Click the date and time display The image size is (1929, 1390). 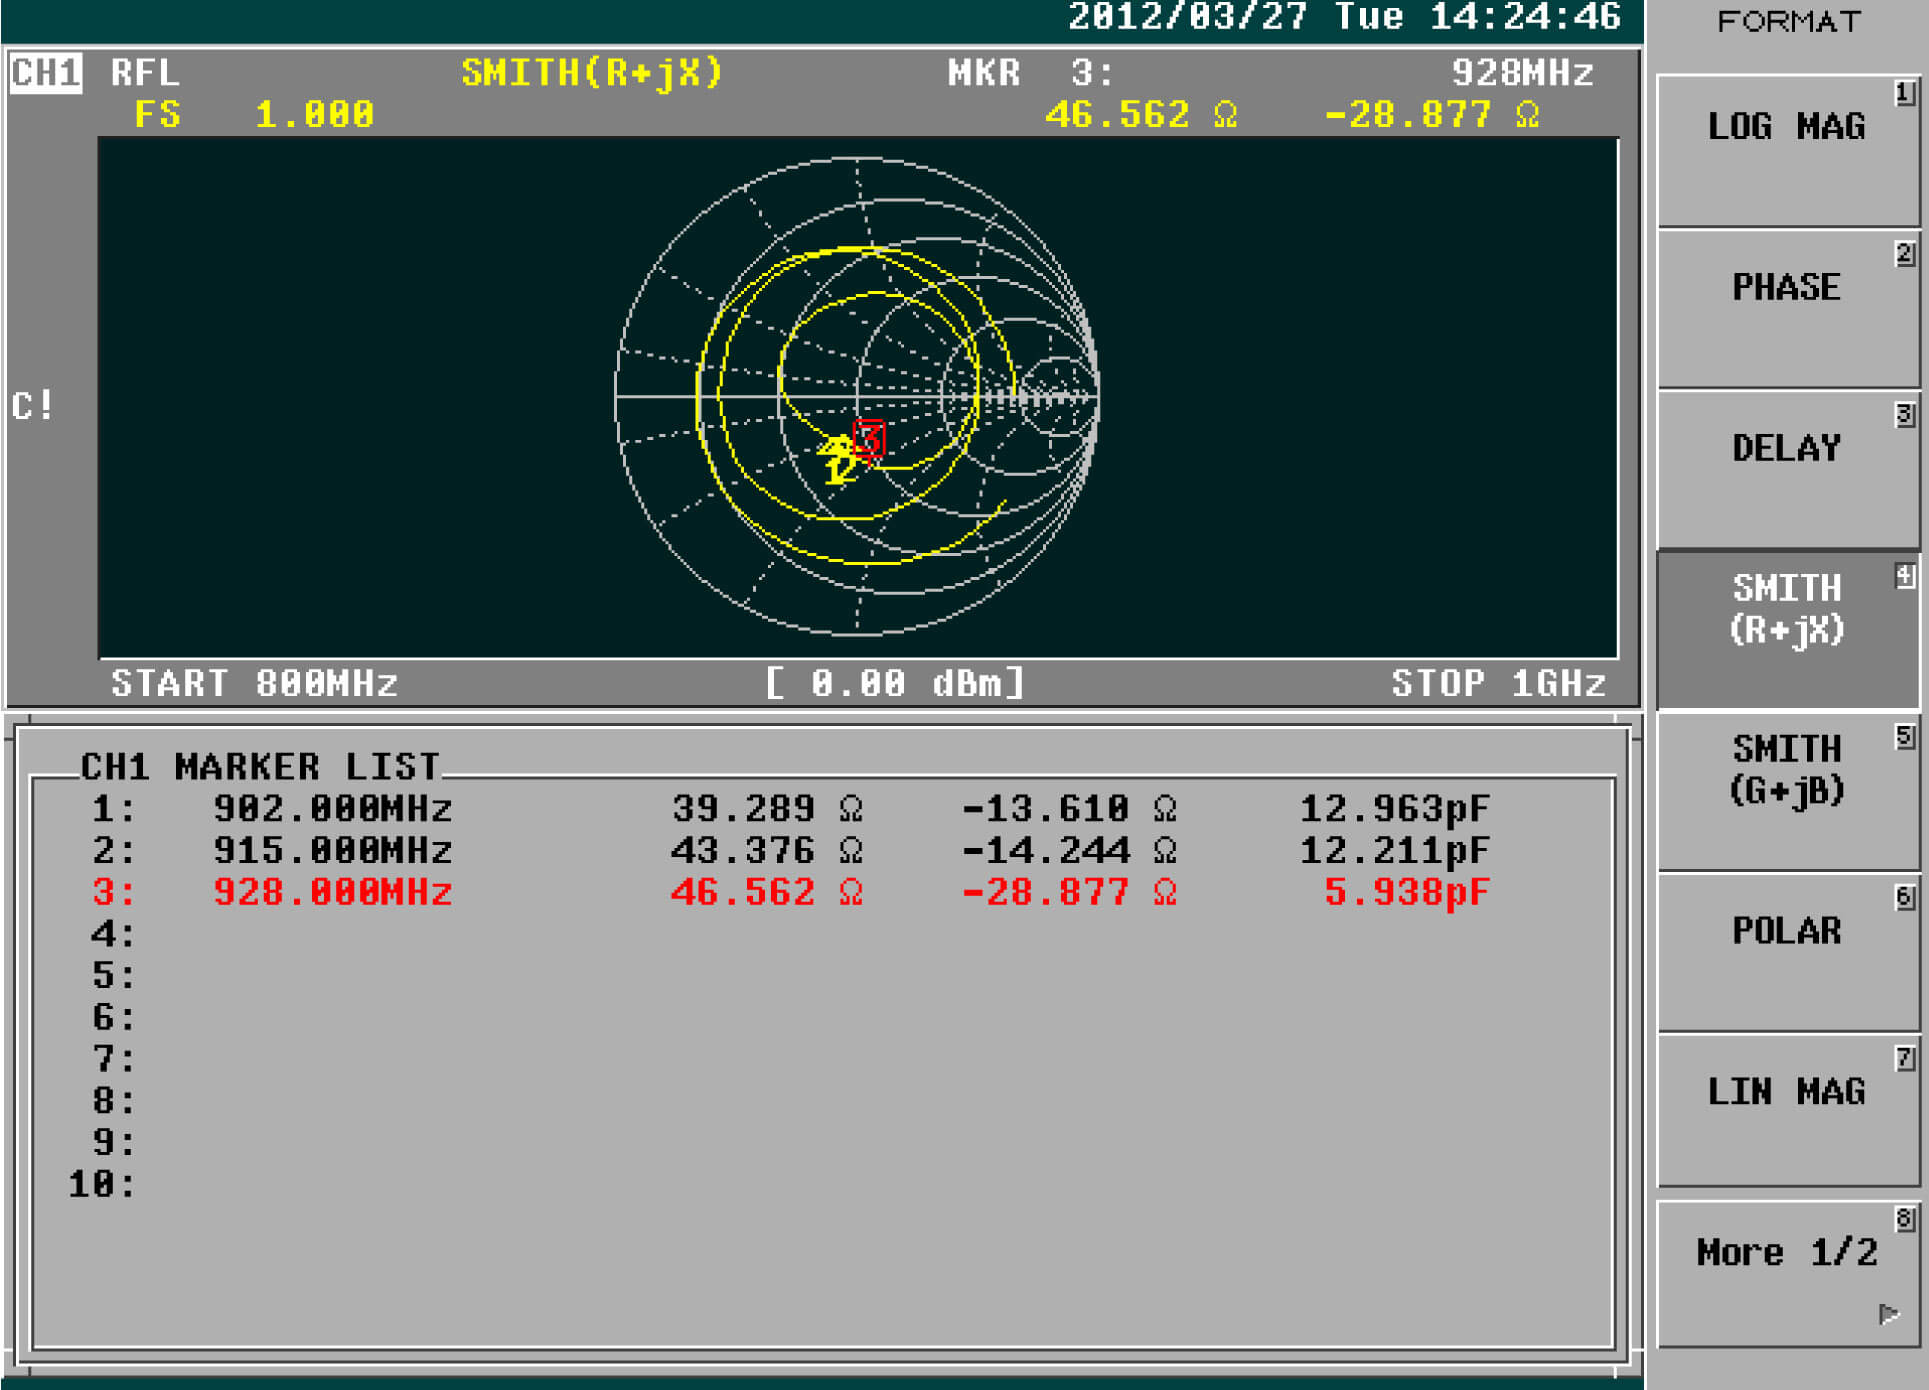(x=1344, y=17)
